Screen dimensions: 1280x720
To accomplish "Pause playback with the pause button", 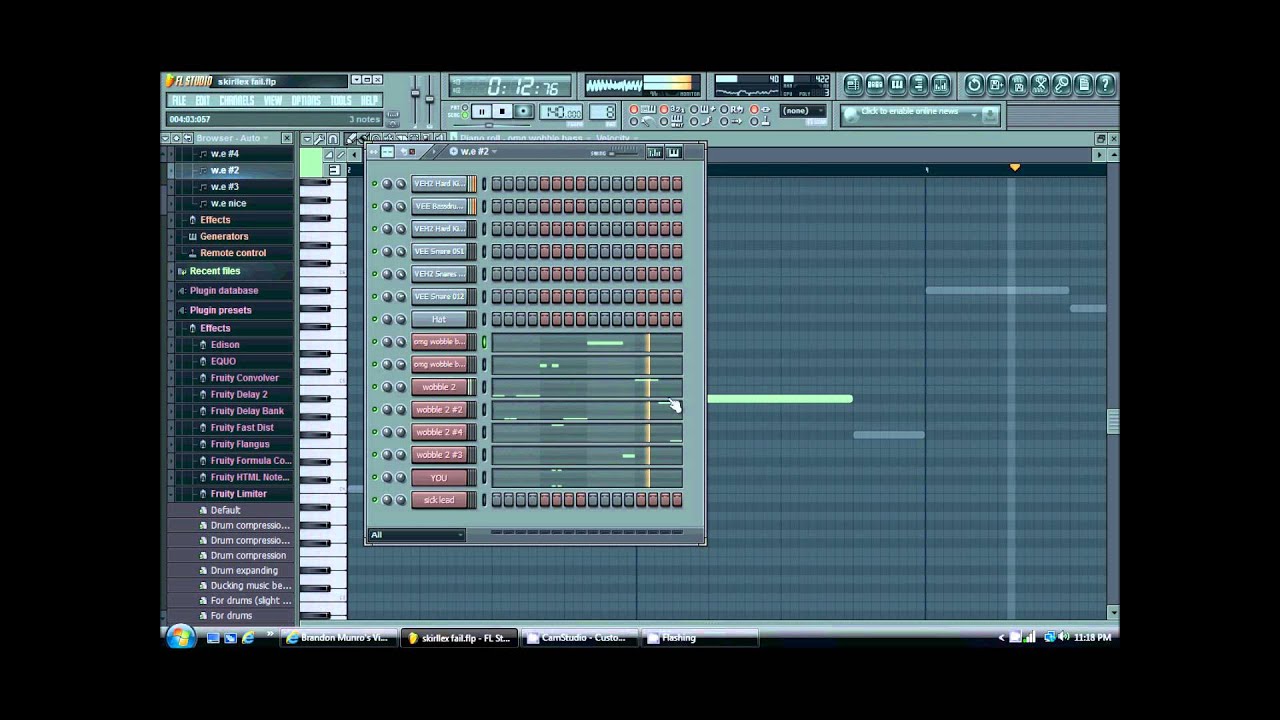I will click(481, 112).
